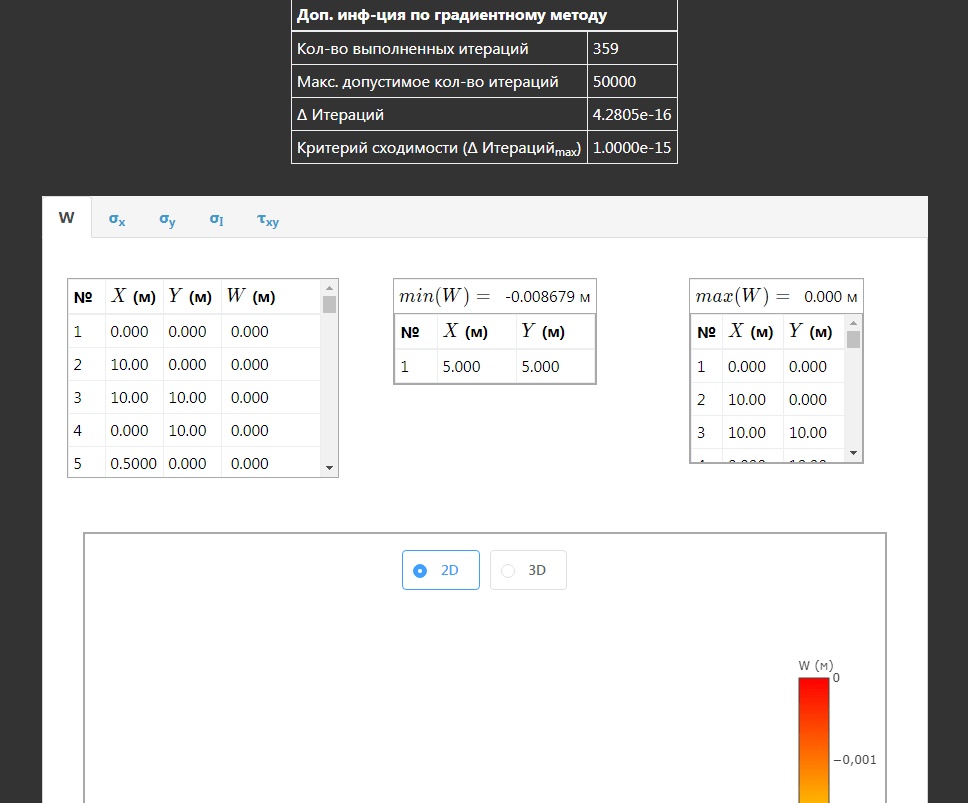Switch to the W tab
This screenshot has height=803, width=968.
coord(67,217)
